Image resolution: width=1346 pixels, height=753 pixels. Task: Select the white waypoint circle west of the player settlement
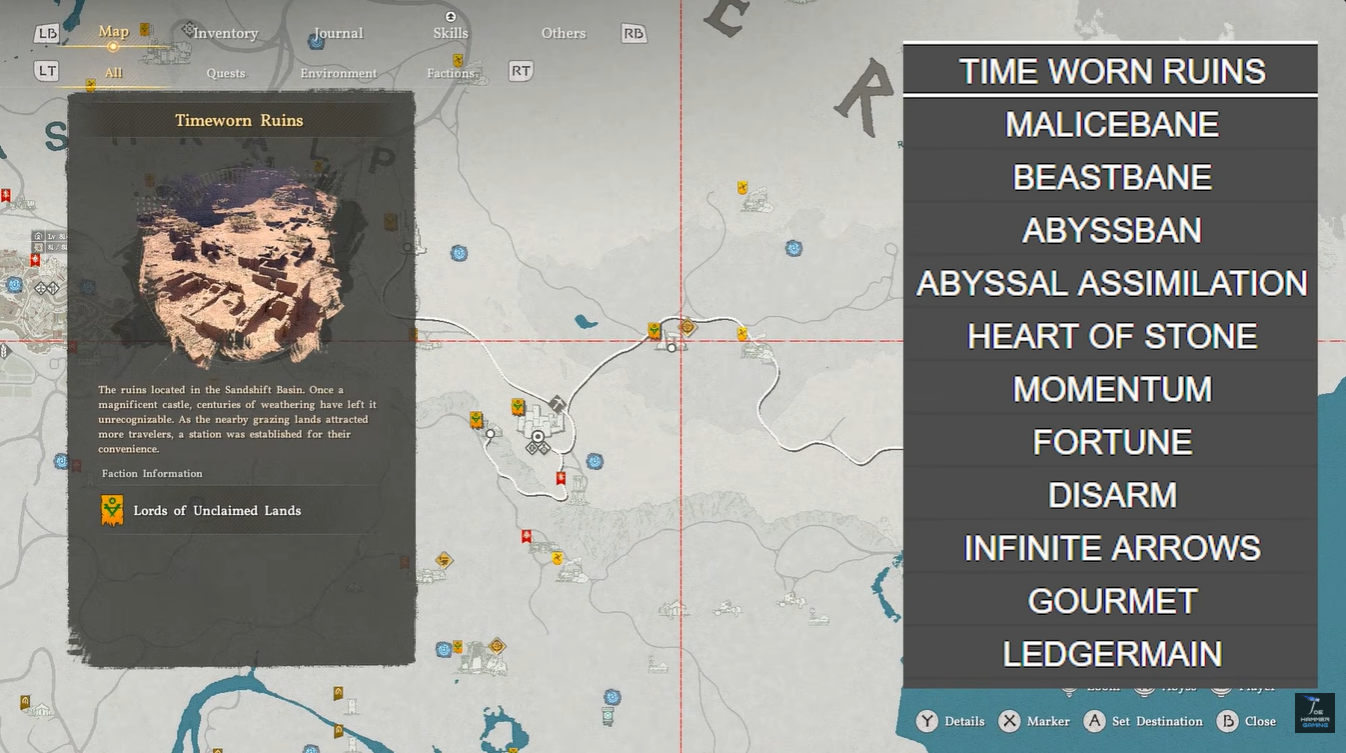(x=490, y=434)
